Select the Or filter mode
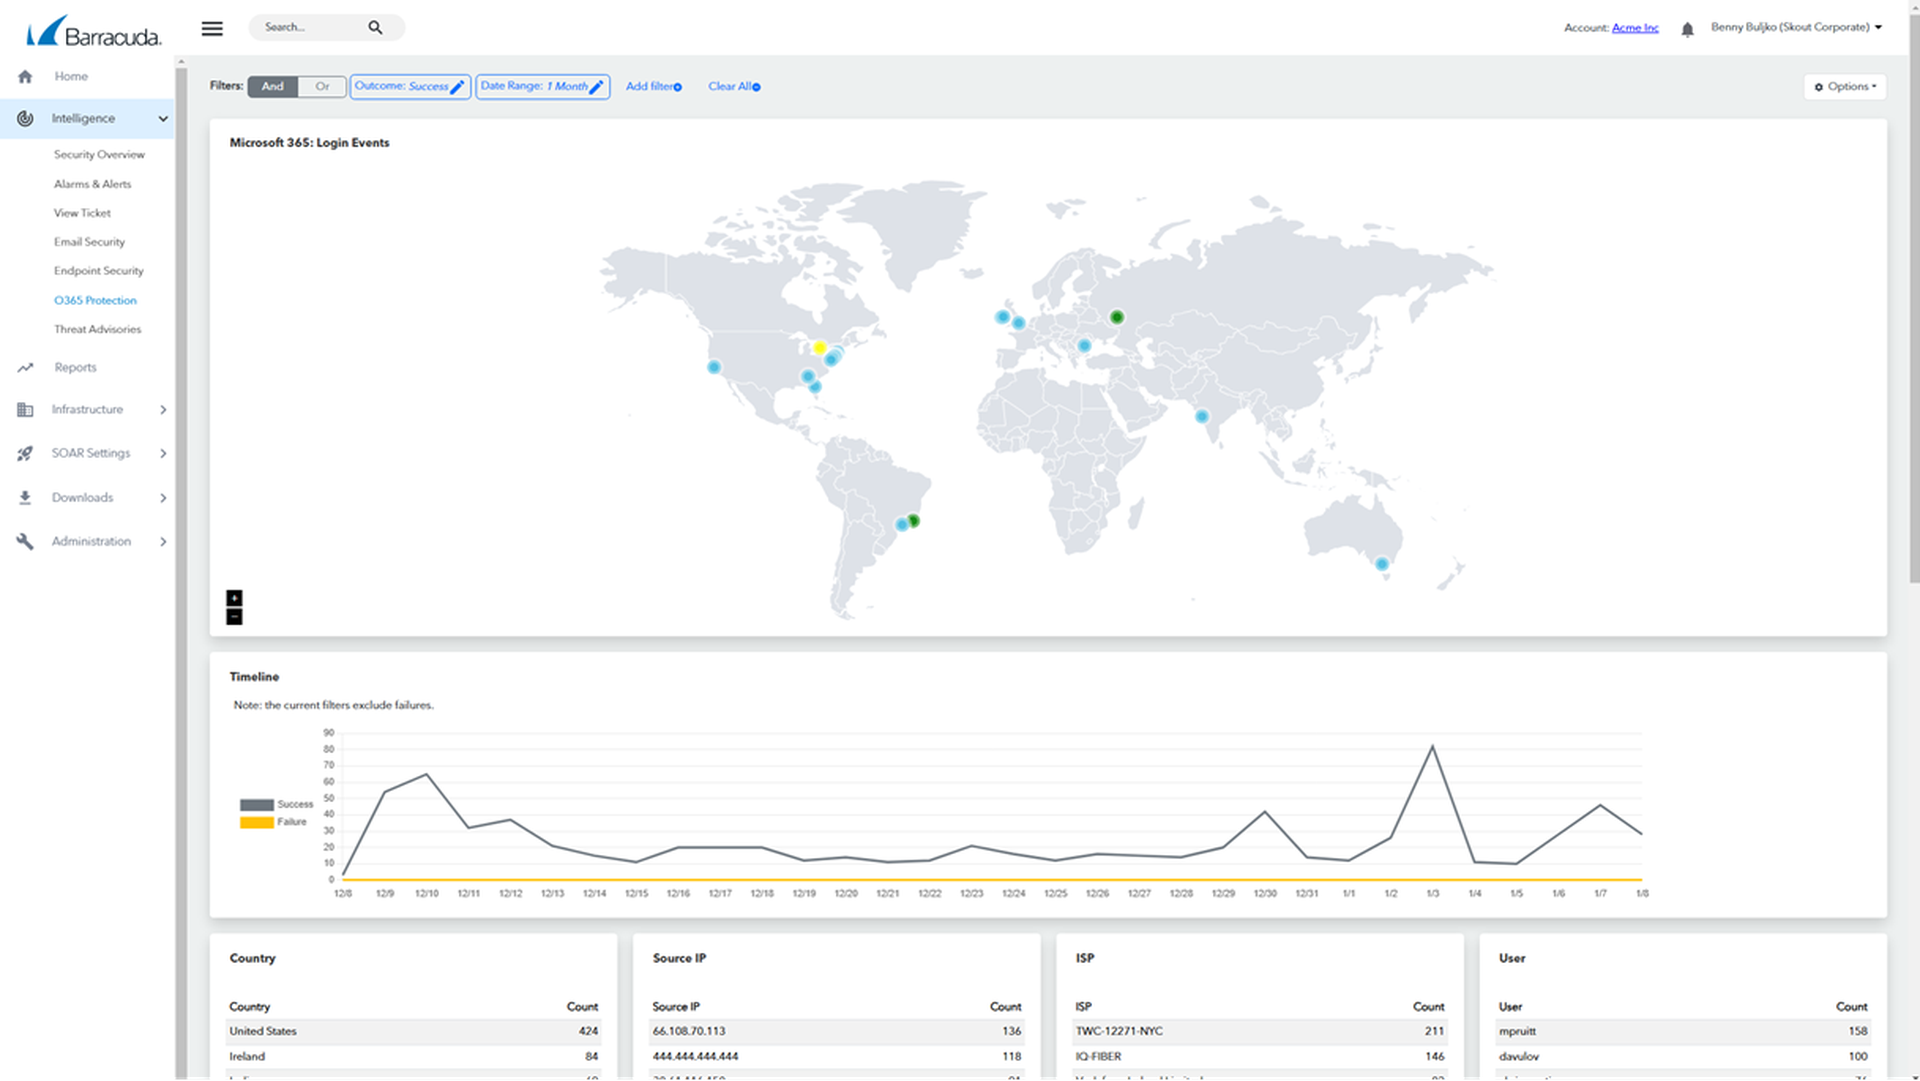The width and height of the screenshot is (1920, 1081). (x=322, y=87)
